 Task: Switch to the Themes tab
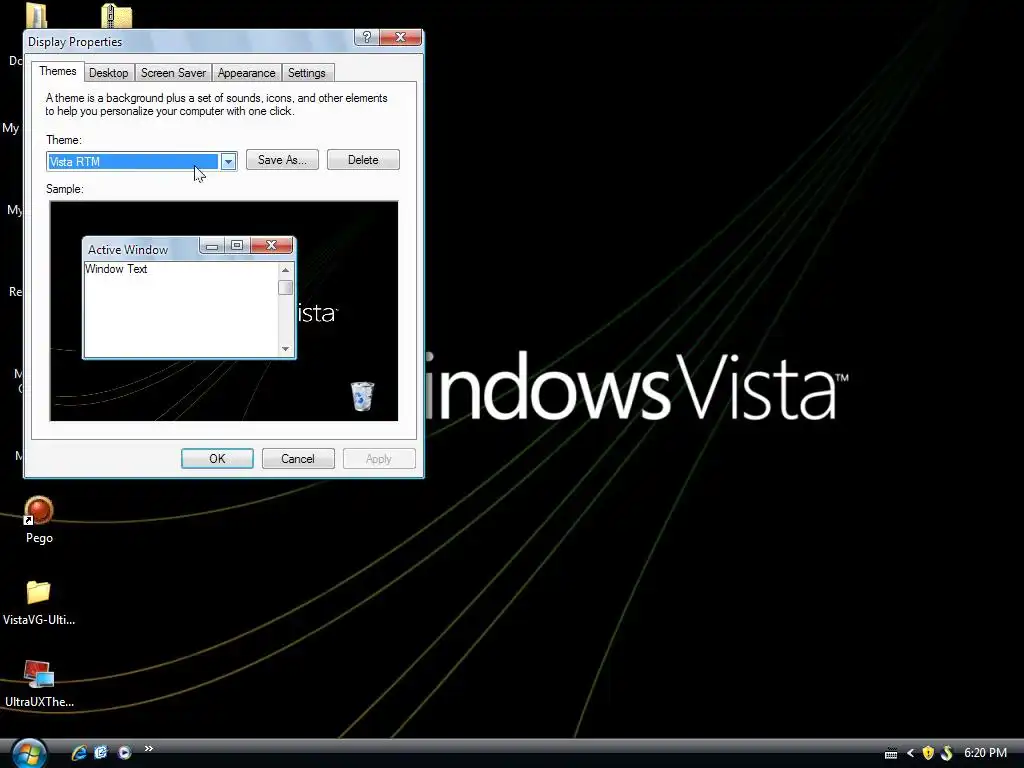pos(57,71)
